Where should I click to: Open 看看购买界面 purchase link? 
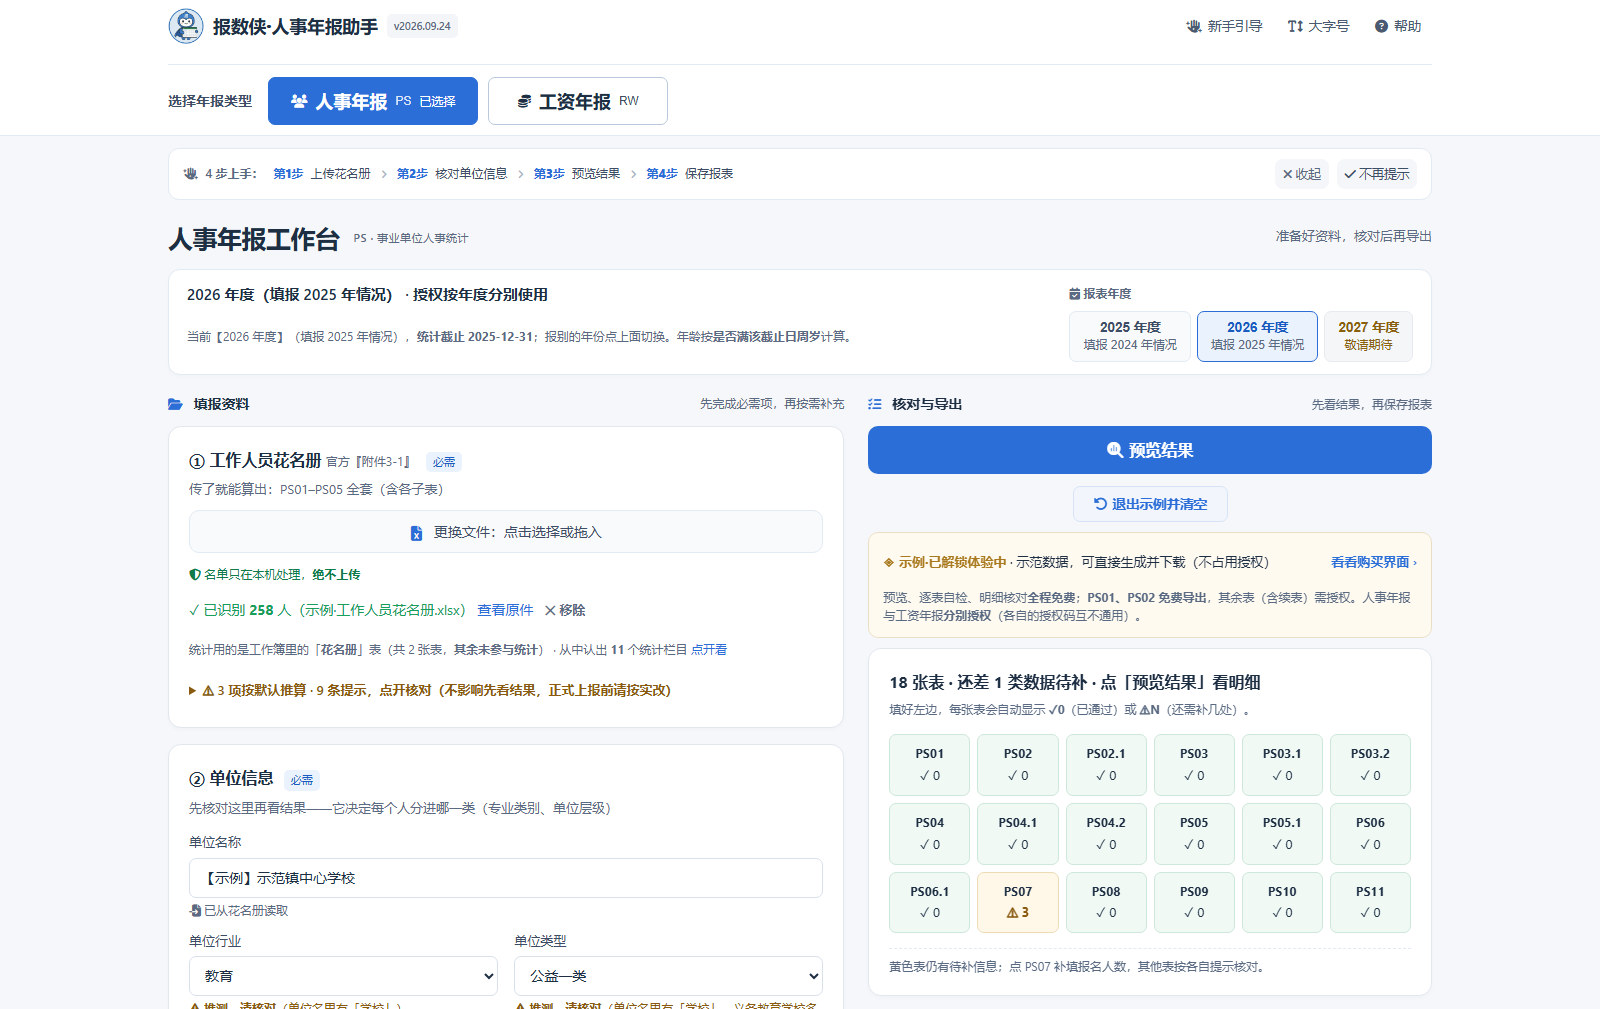(x=1374, y=562)
